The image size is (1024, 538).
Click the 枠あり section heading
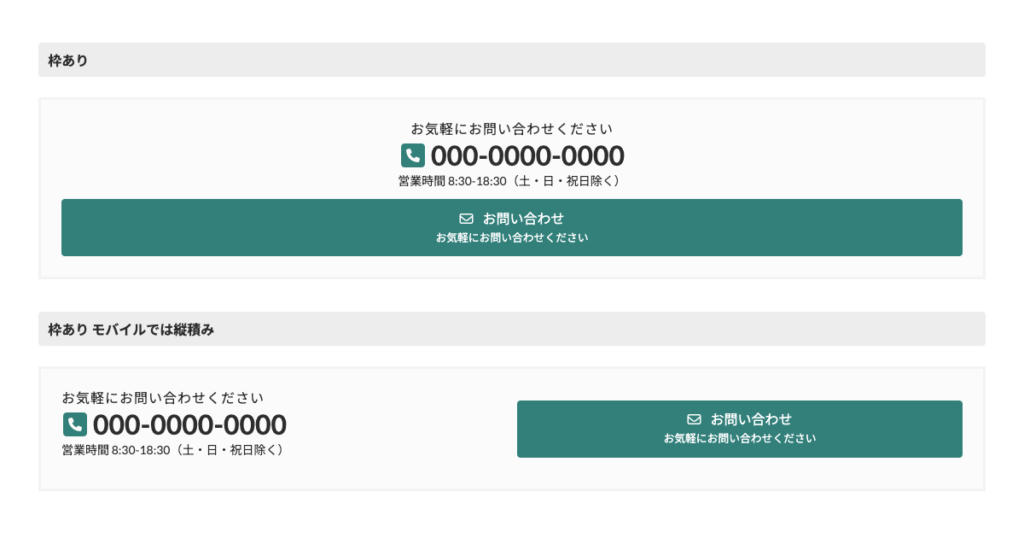[x=68, y=61]
